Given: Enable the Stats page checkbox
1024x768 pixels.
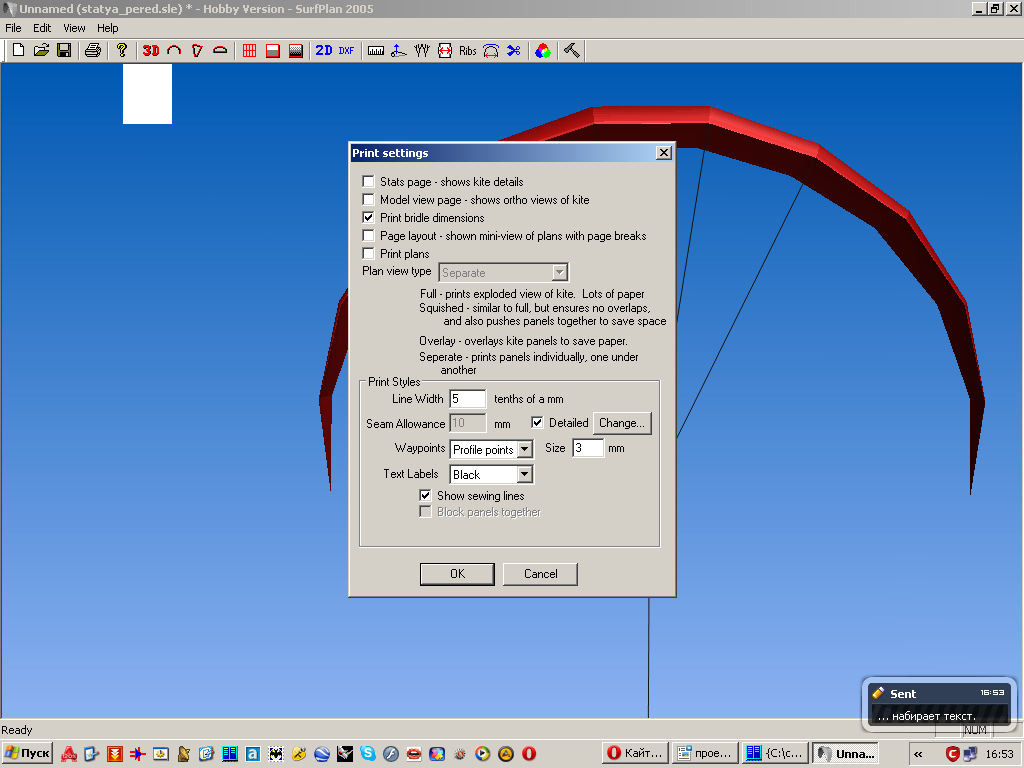Looking at the screenshot, I should (x=369, y=182).
